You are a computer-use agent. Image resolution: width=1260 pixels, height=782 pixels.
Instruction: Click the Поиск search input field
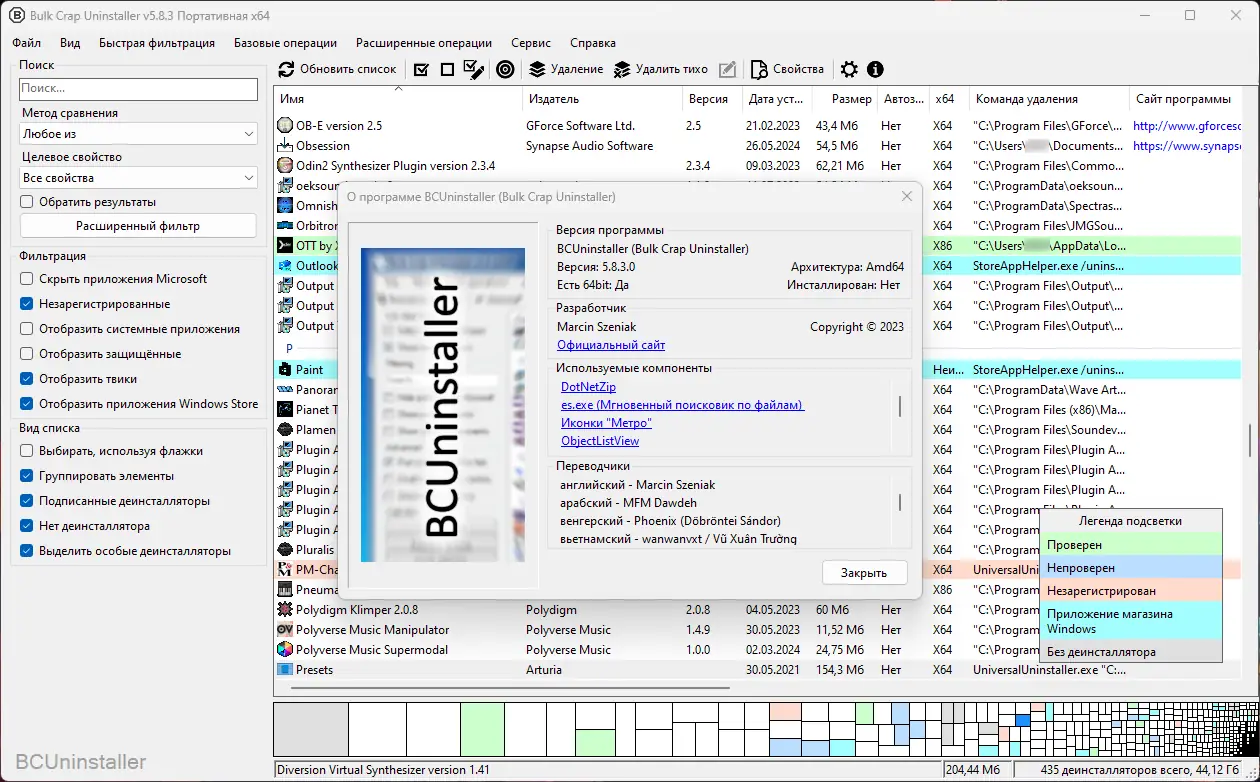pyautogui.click(x=138, y=89)
